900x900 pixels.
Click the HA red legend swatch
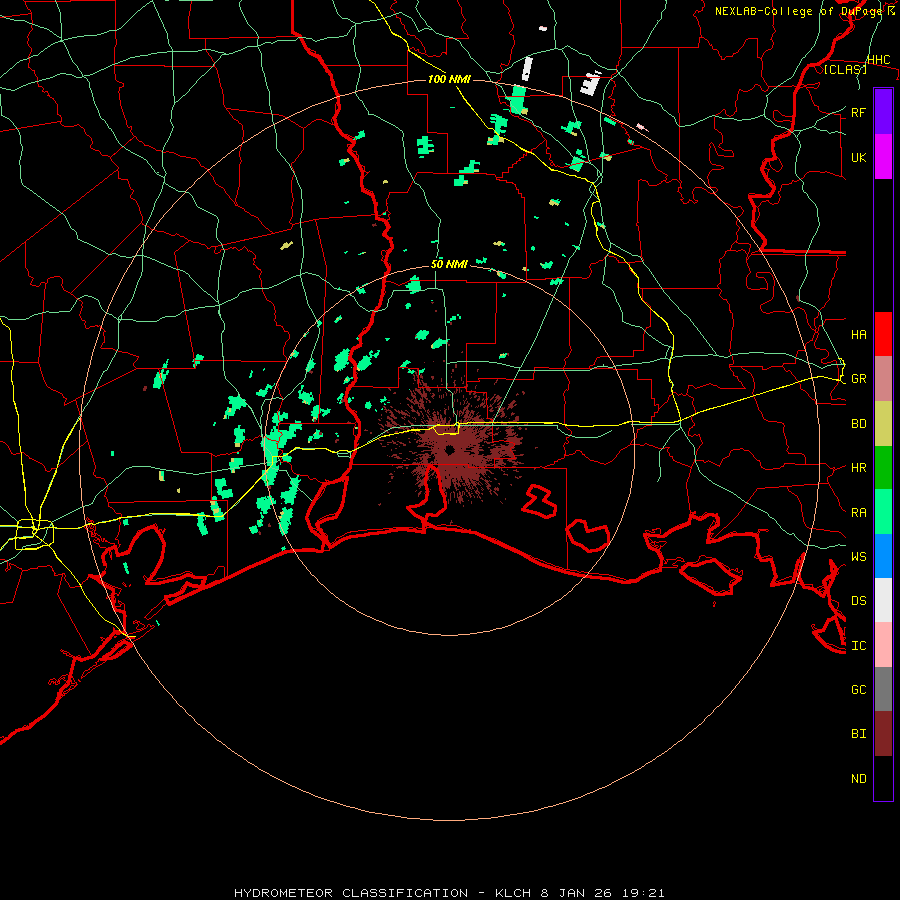click(x=883, y=334)
